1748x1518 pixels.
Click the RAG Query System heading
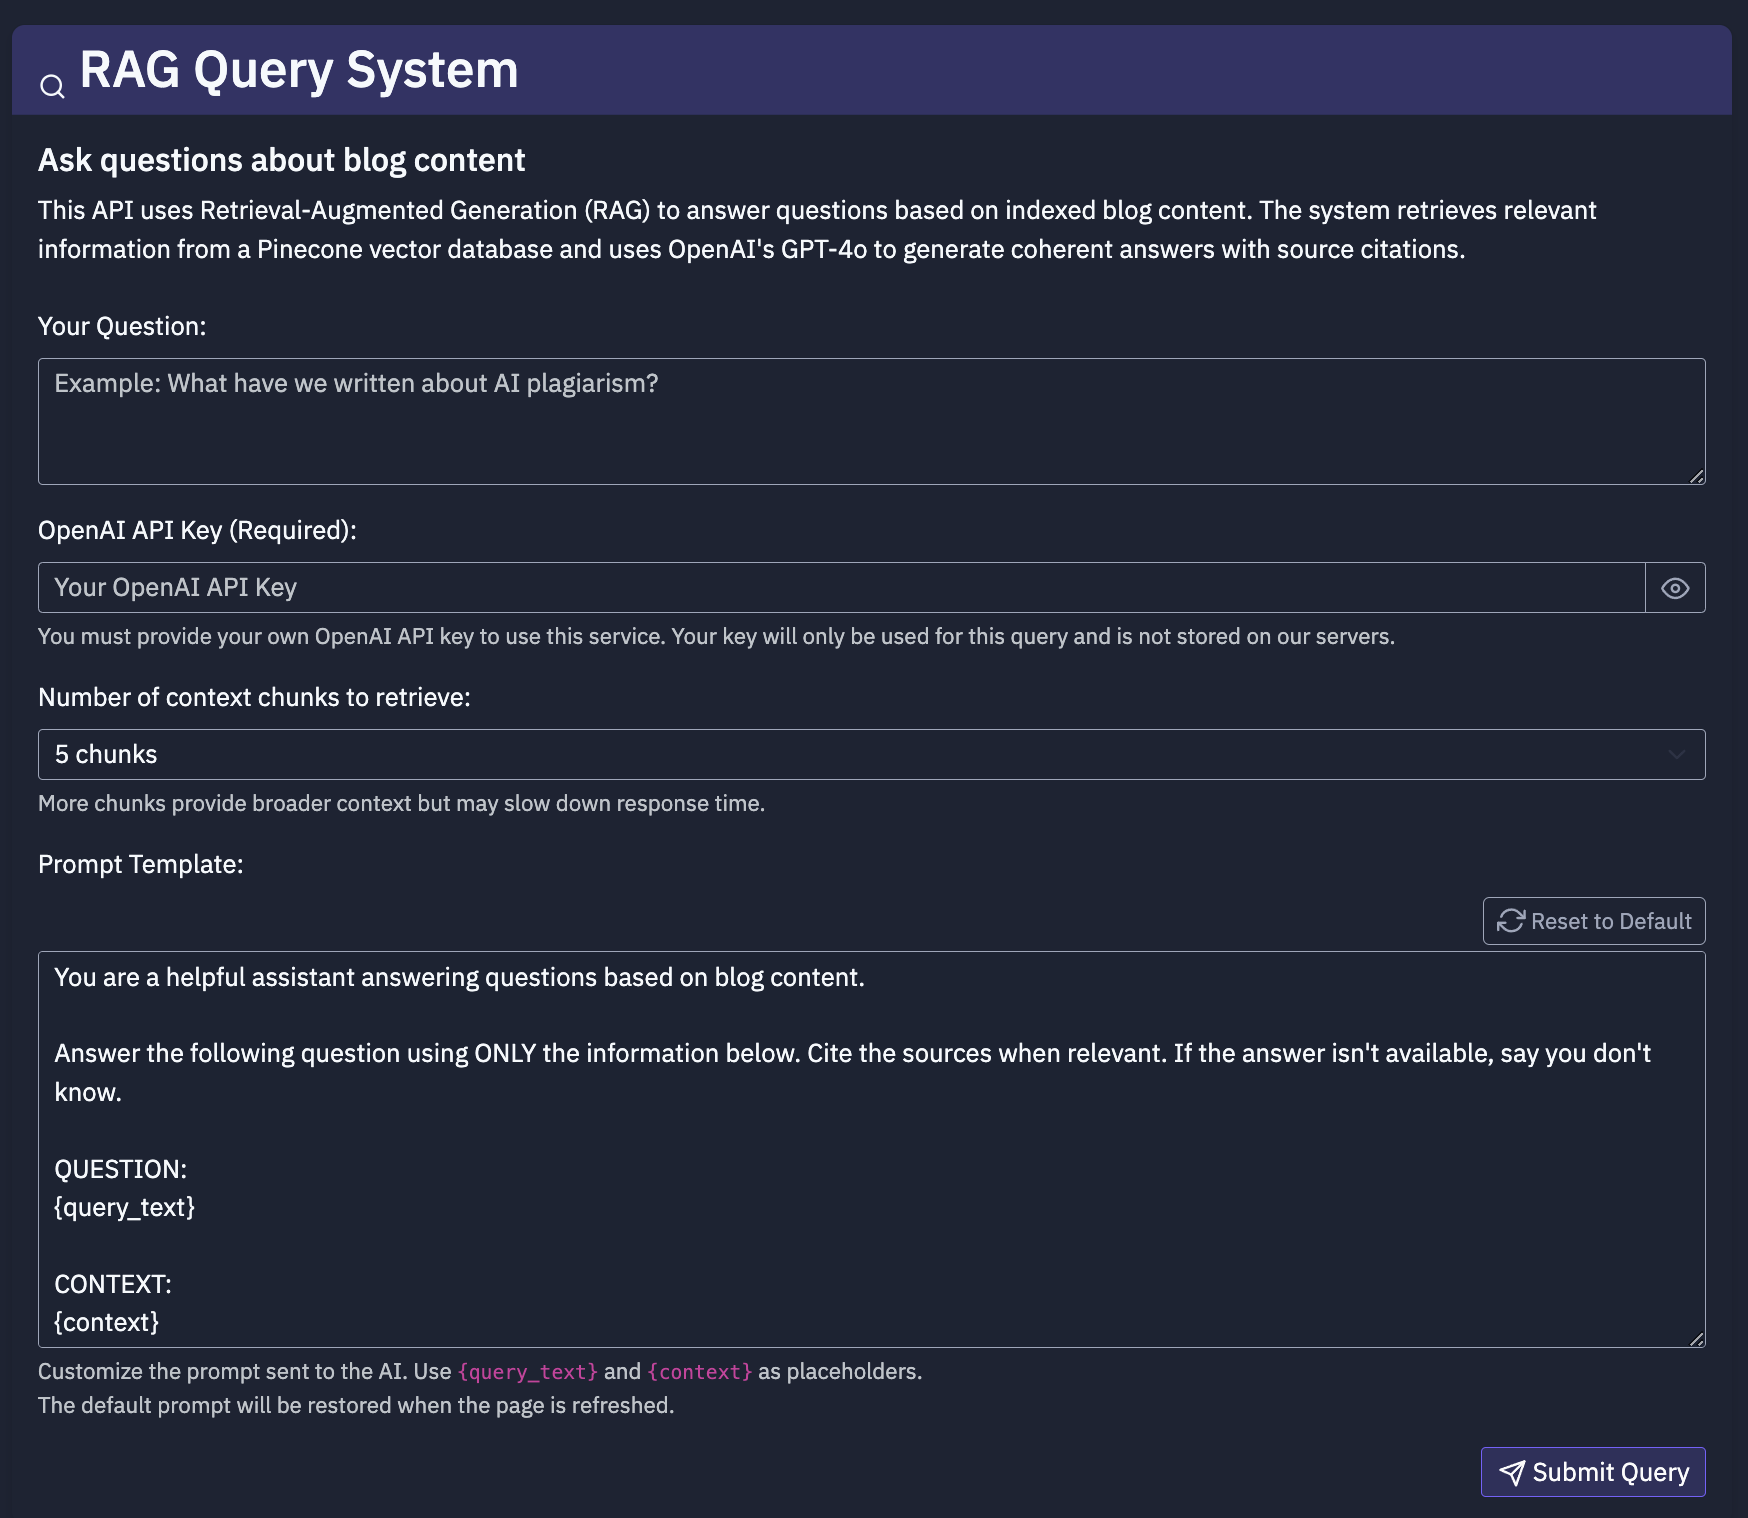pos(298,70)
